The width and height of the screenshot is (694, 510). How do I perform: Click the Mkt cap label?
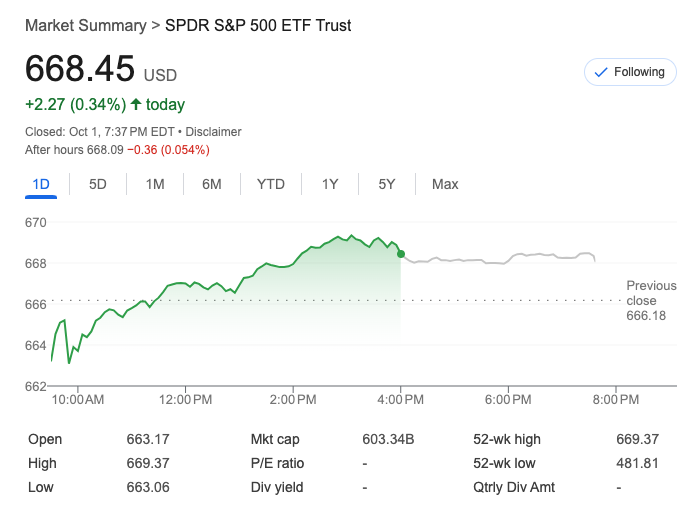[x=275, y=439]
